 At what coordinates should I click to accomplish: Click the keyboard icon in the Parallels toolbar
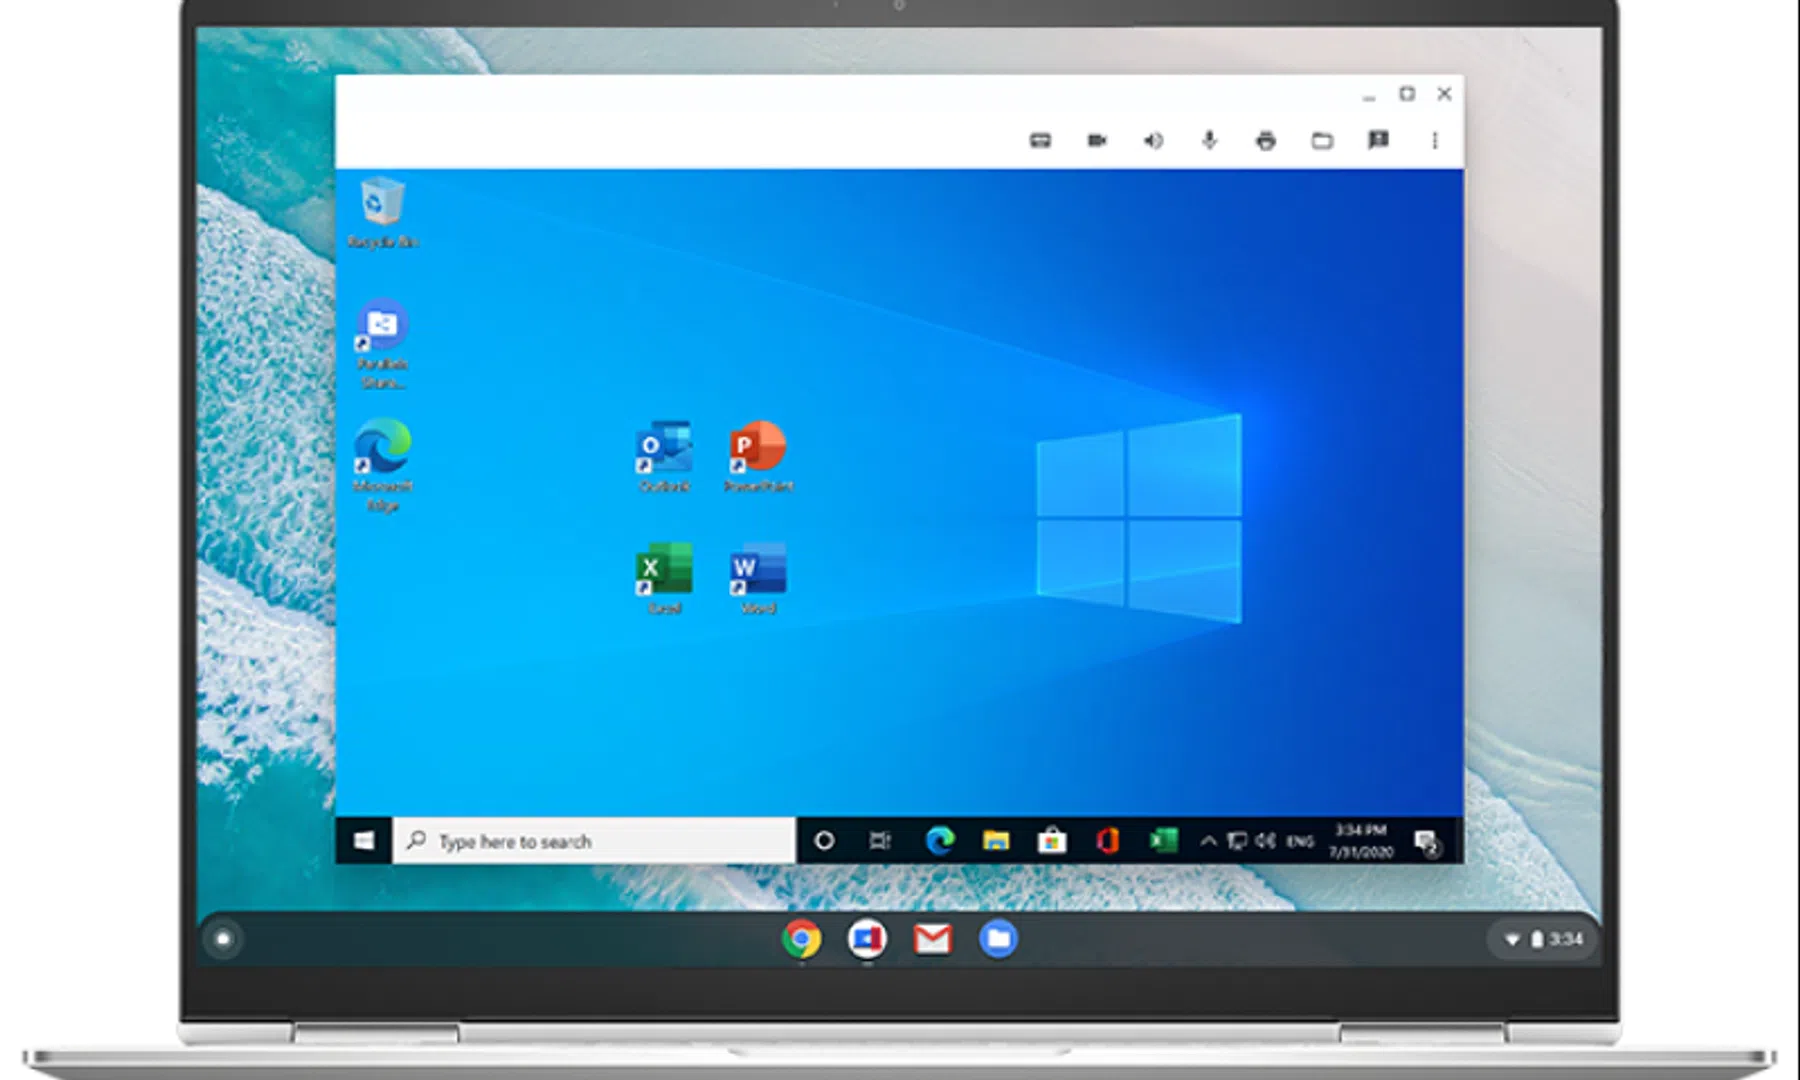pos(1040,141)
